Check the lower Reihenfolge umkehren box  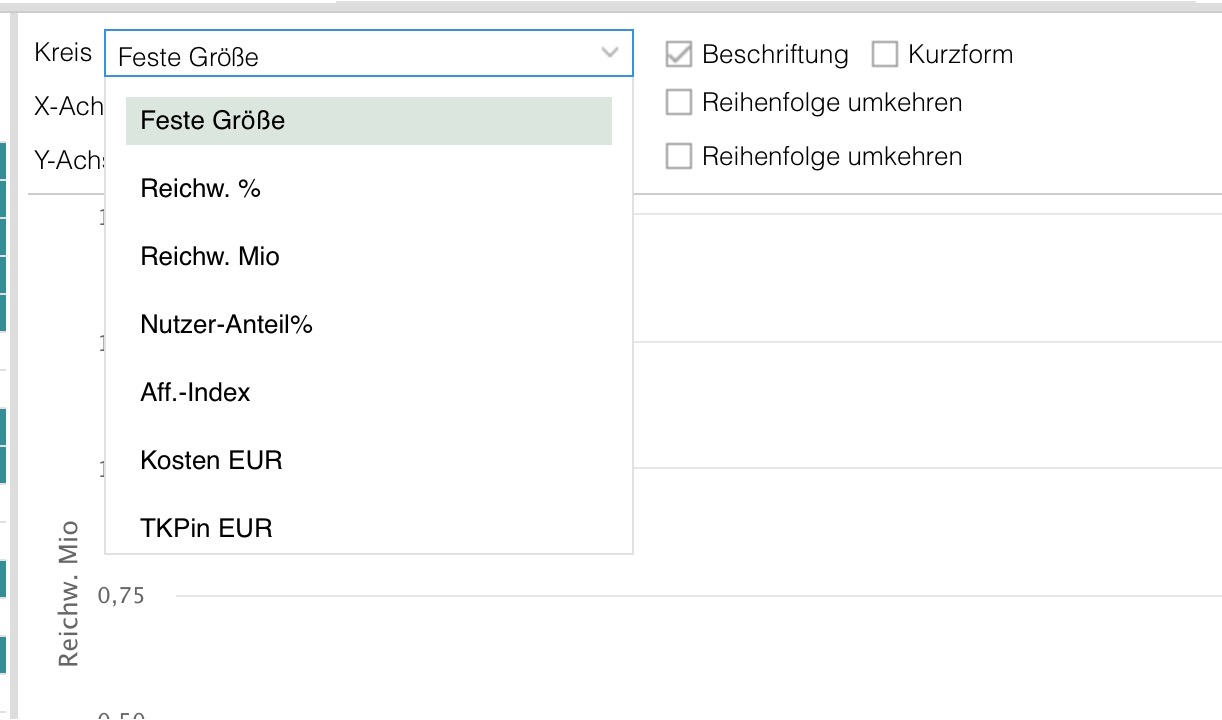pyautogui.click(x=681, y=156)
